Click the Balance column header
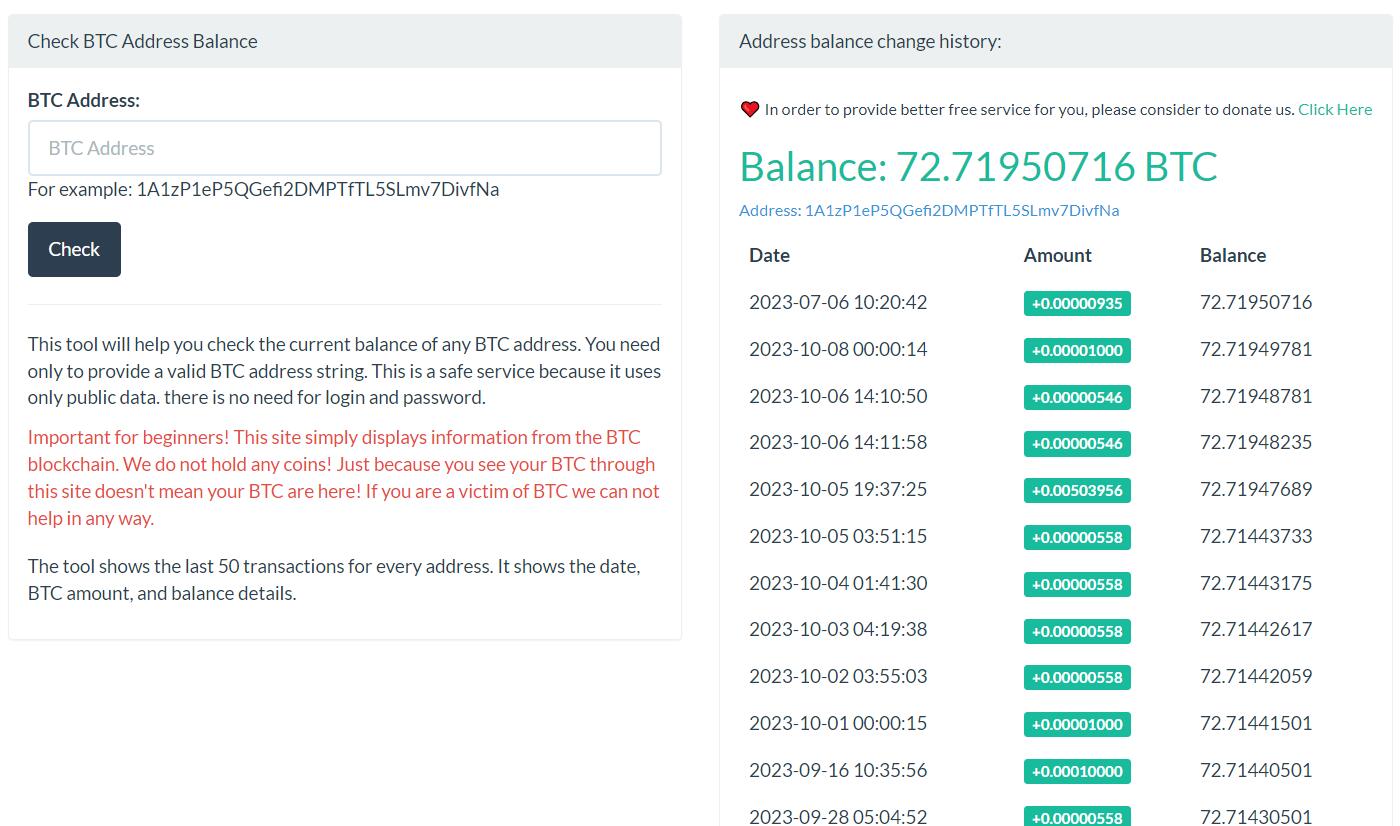Viewport: 1400px width, 826px height. point(1232,255)
